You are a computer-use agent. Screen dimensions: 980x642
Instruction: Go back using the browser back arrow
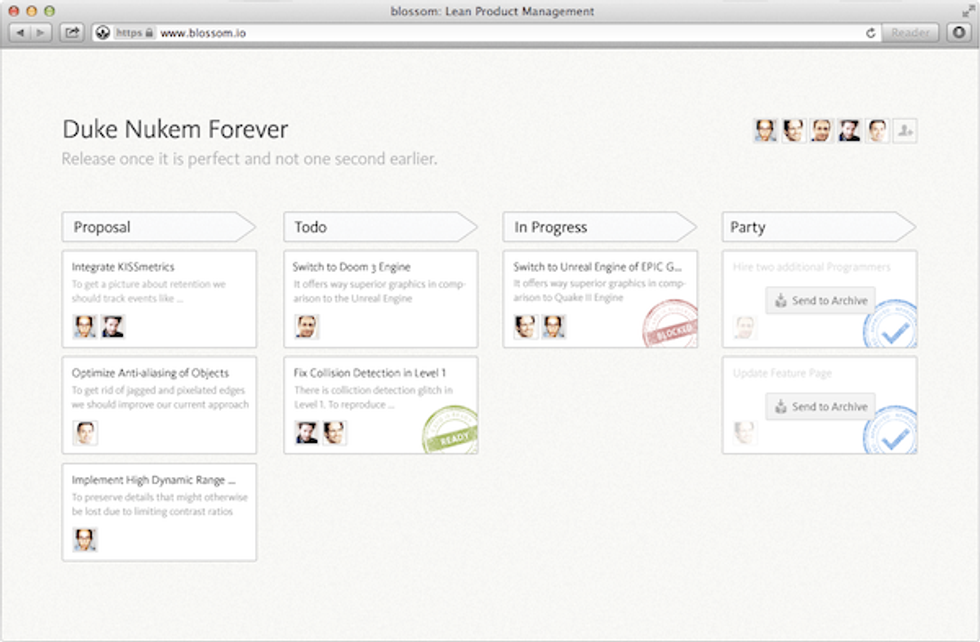click(20, 33)
